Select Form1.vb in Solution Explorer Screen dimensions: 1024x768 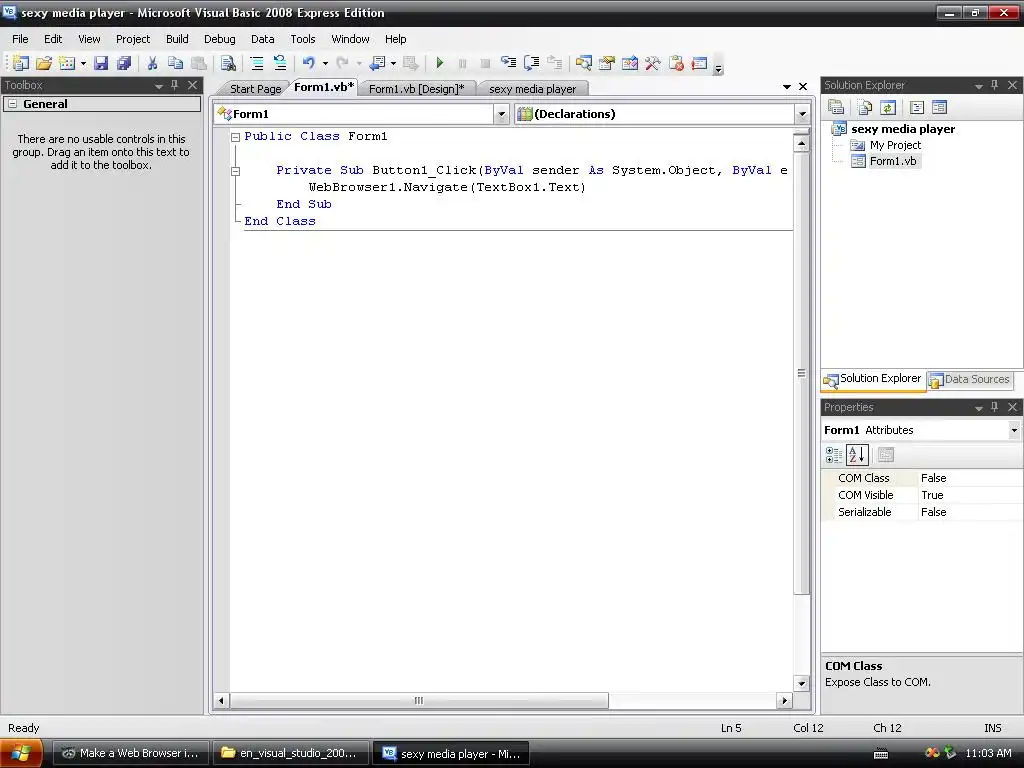click(x=893, y=161)
